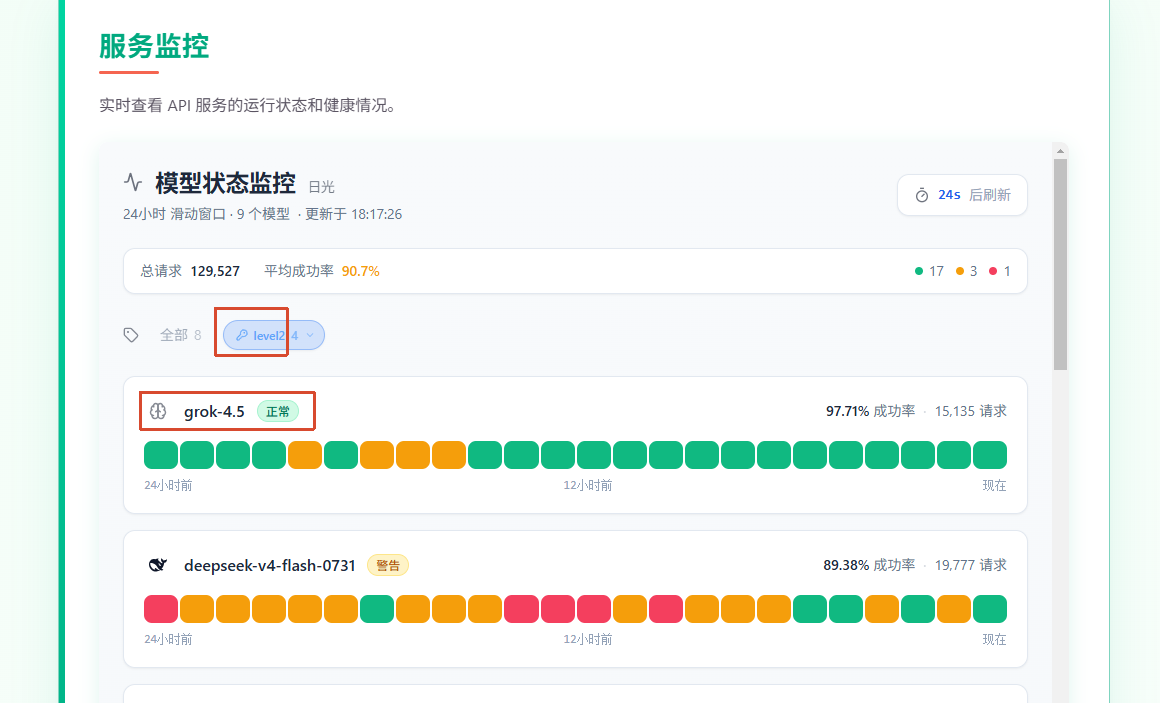
Task: Click 12小时前 label under deepseek timeline
Action: [x=587, y=639]
